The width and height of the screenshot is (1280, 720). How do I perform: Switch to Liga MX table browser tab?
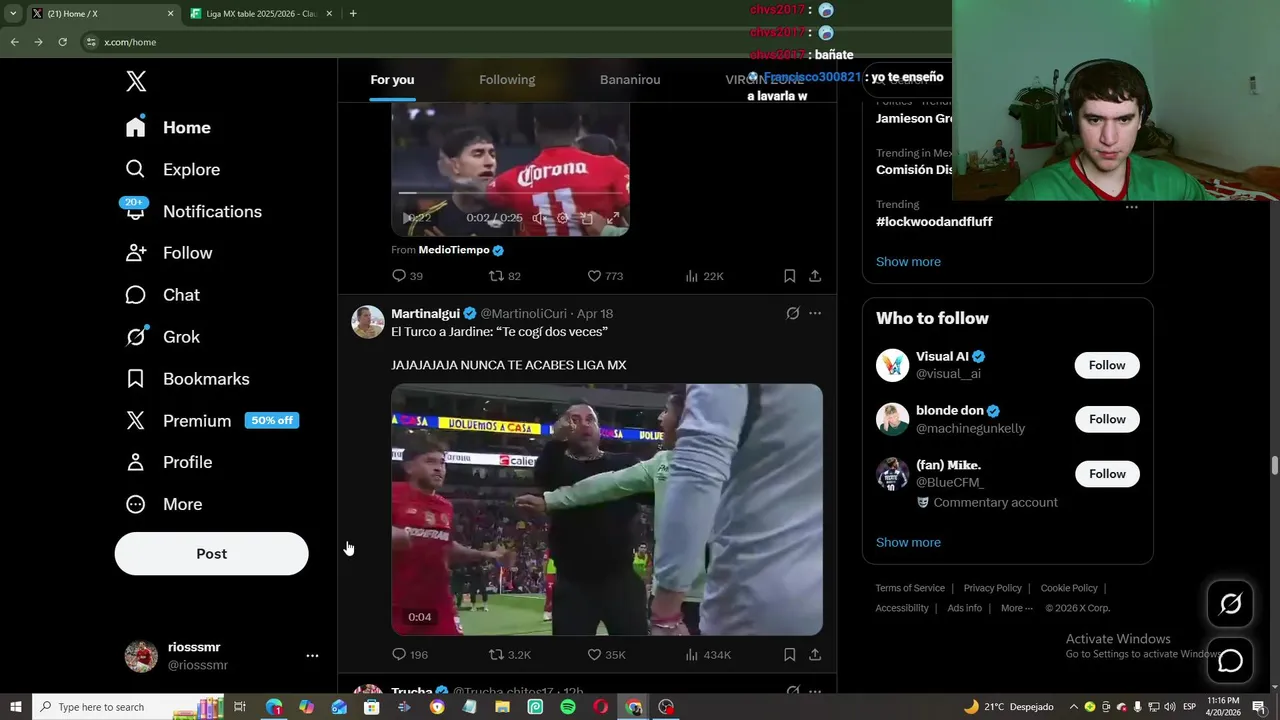click(262, 14)
